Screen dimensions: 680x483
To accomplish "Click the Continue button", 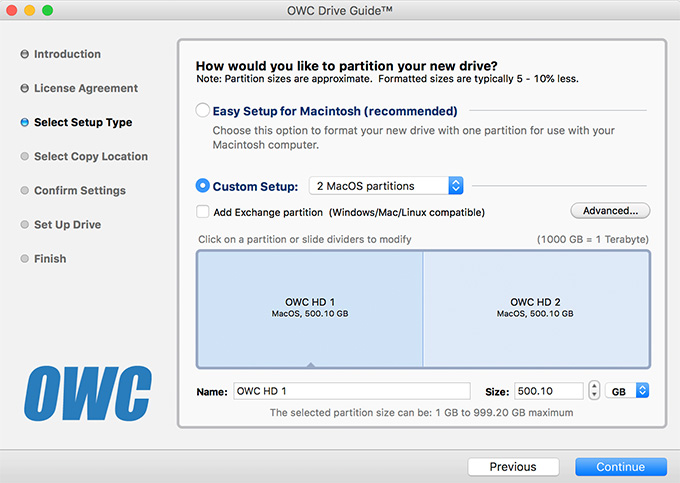I will [621, 467].
